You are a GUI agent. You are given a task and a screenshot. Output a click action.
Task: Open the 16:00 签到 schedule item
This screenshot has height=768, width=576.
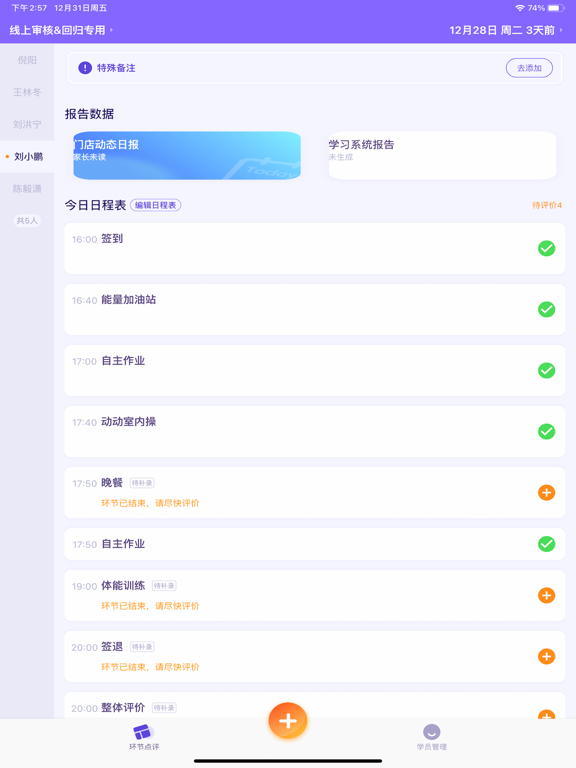point(314,248)
